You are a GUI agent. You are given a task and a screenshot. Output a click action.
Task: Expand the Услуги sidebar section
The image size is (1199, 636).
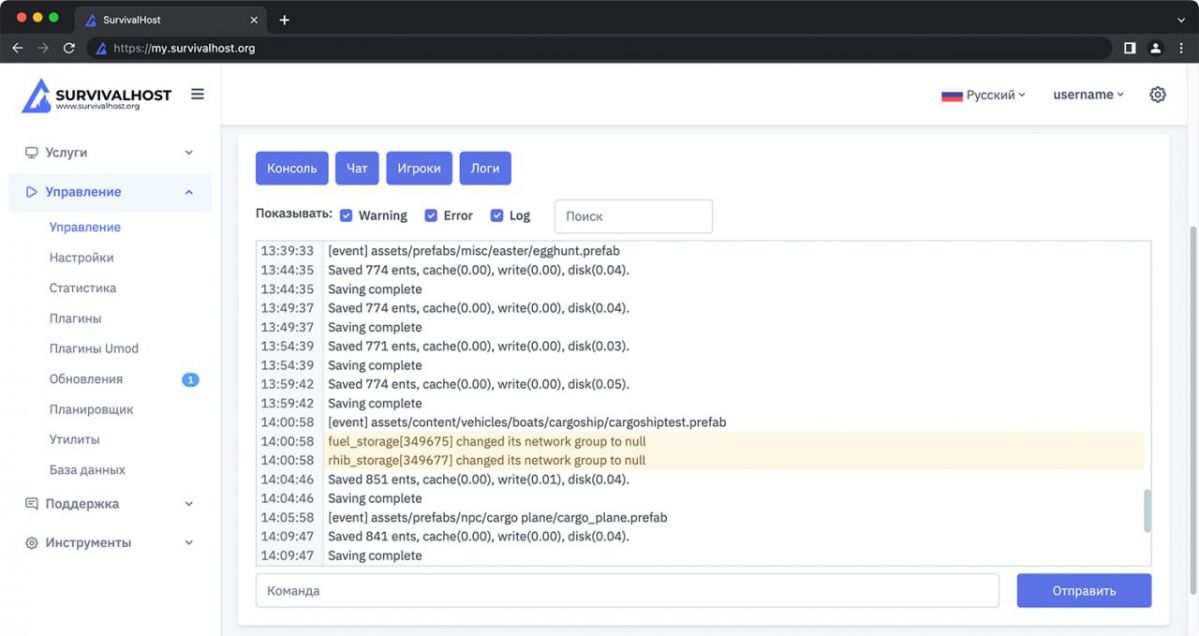click(109, 153)
